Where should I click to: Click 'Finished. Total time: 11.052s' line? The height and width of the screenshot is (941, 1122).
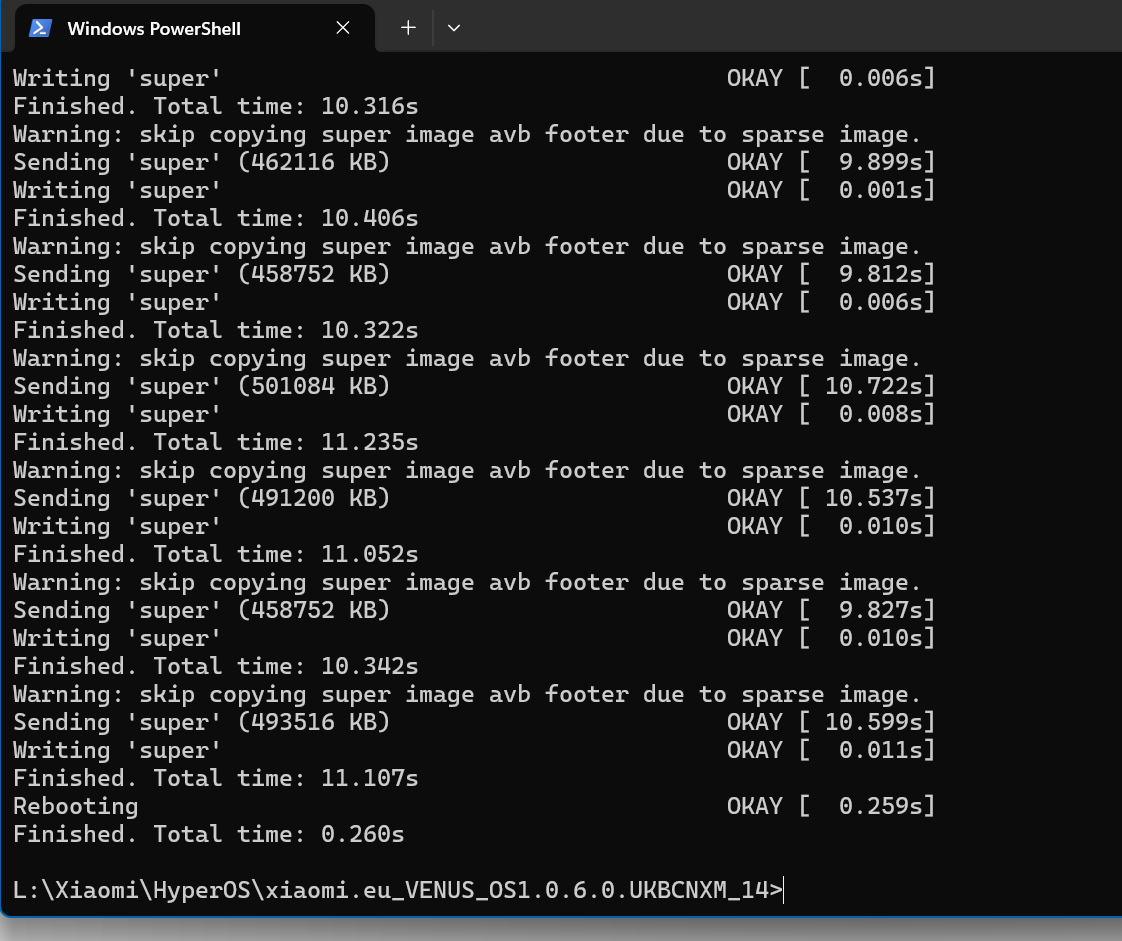coord(215,555)
